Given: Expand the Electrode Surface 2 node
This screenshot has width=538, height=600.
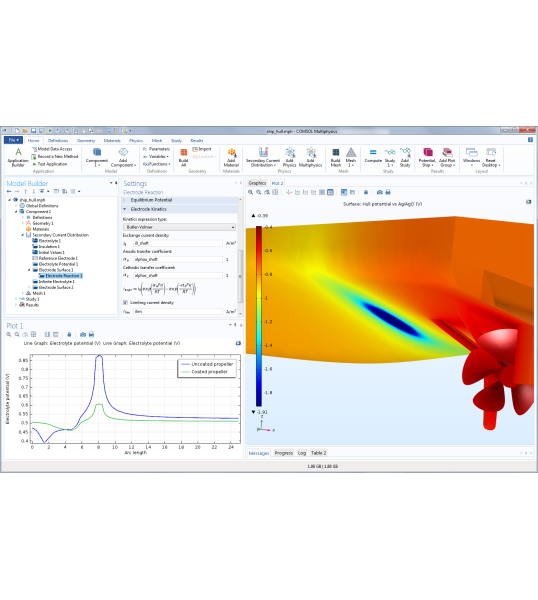Looking at the screenshot, I should coord(29,287).
